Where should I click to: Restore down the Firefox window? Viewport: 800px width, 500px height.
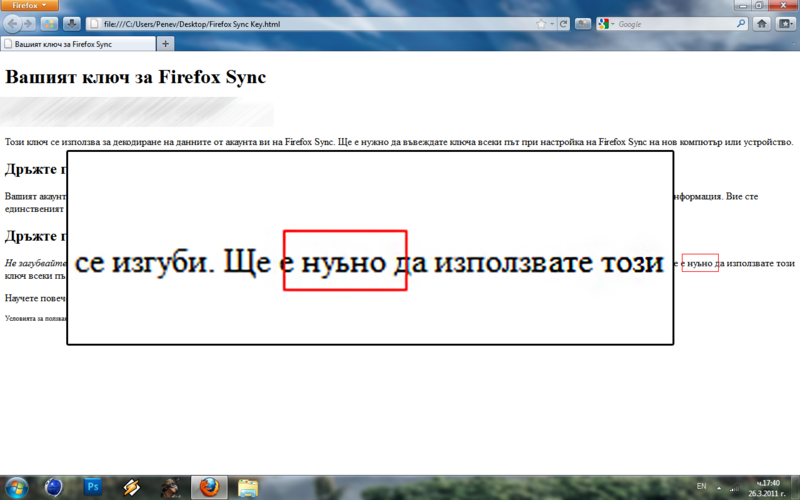click(759, 5)
